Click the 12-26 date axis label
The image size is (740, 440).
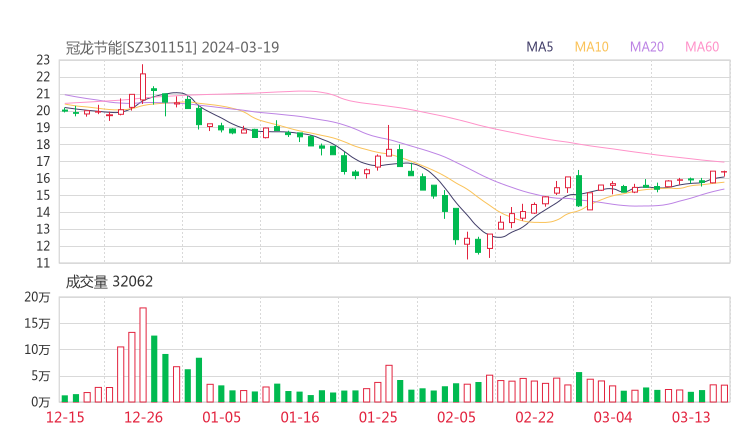click(143, 417)
